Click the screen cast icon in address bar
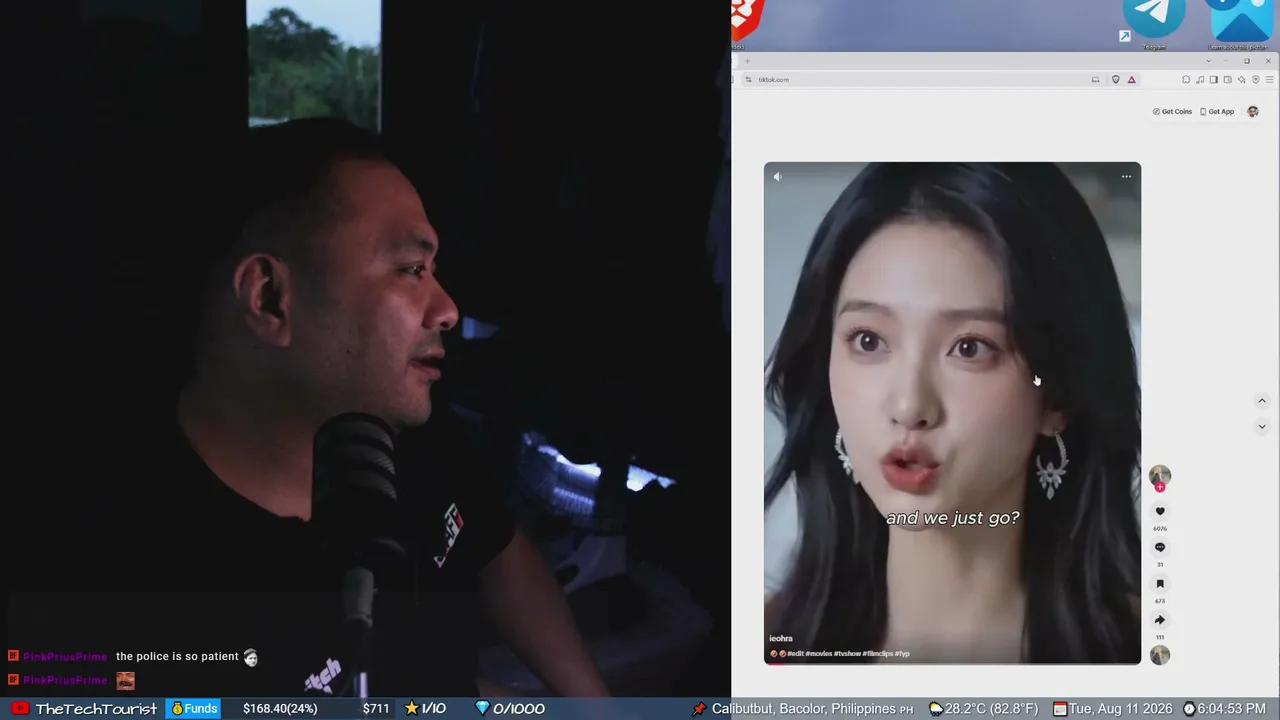The image size is (1280, 720). (x=1096, y=80)
